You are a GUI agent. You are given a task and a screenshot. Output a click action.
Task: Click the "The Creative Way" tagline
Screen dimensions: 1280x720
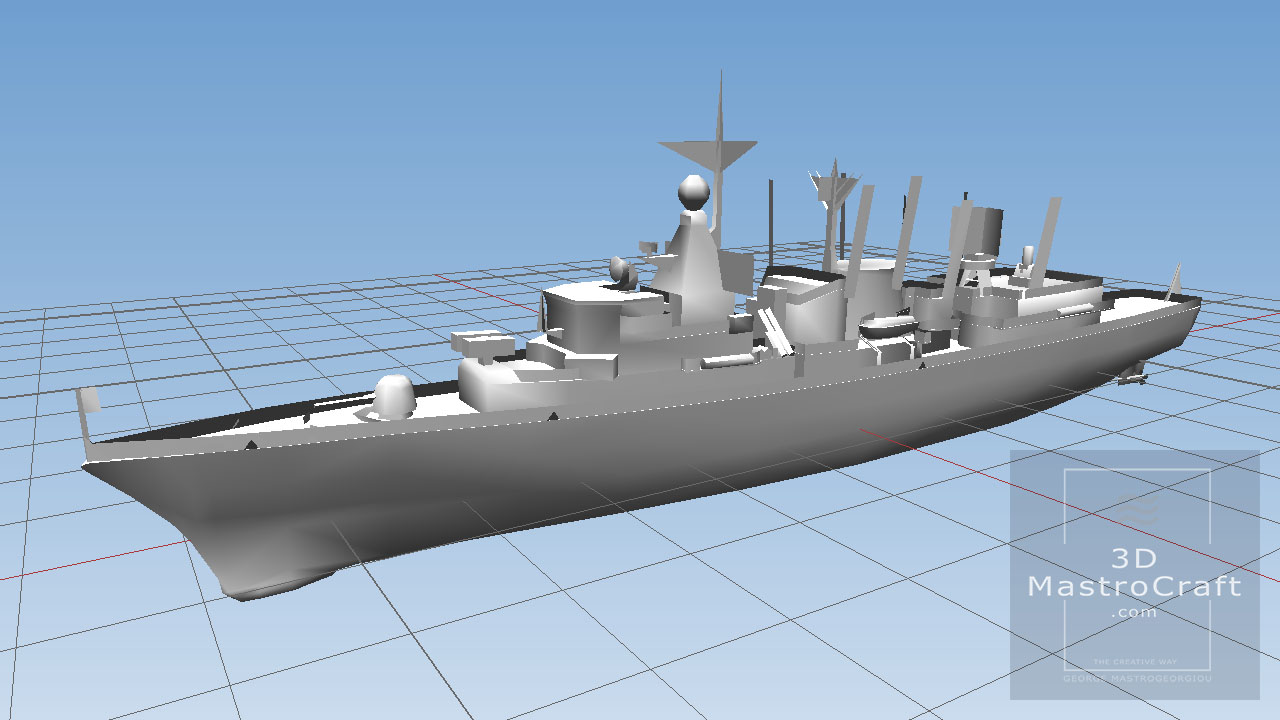[x=1134, y=662]
